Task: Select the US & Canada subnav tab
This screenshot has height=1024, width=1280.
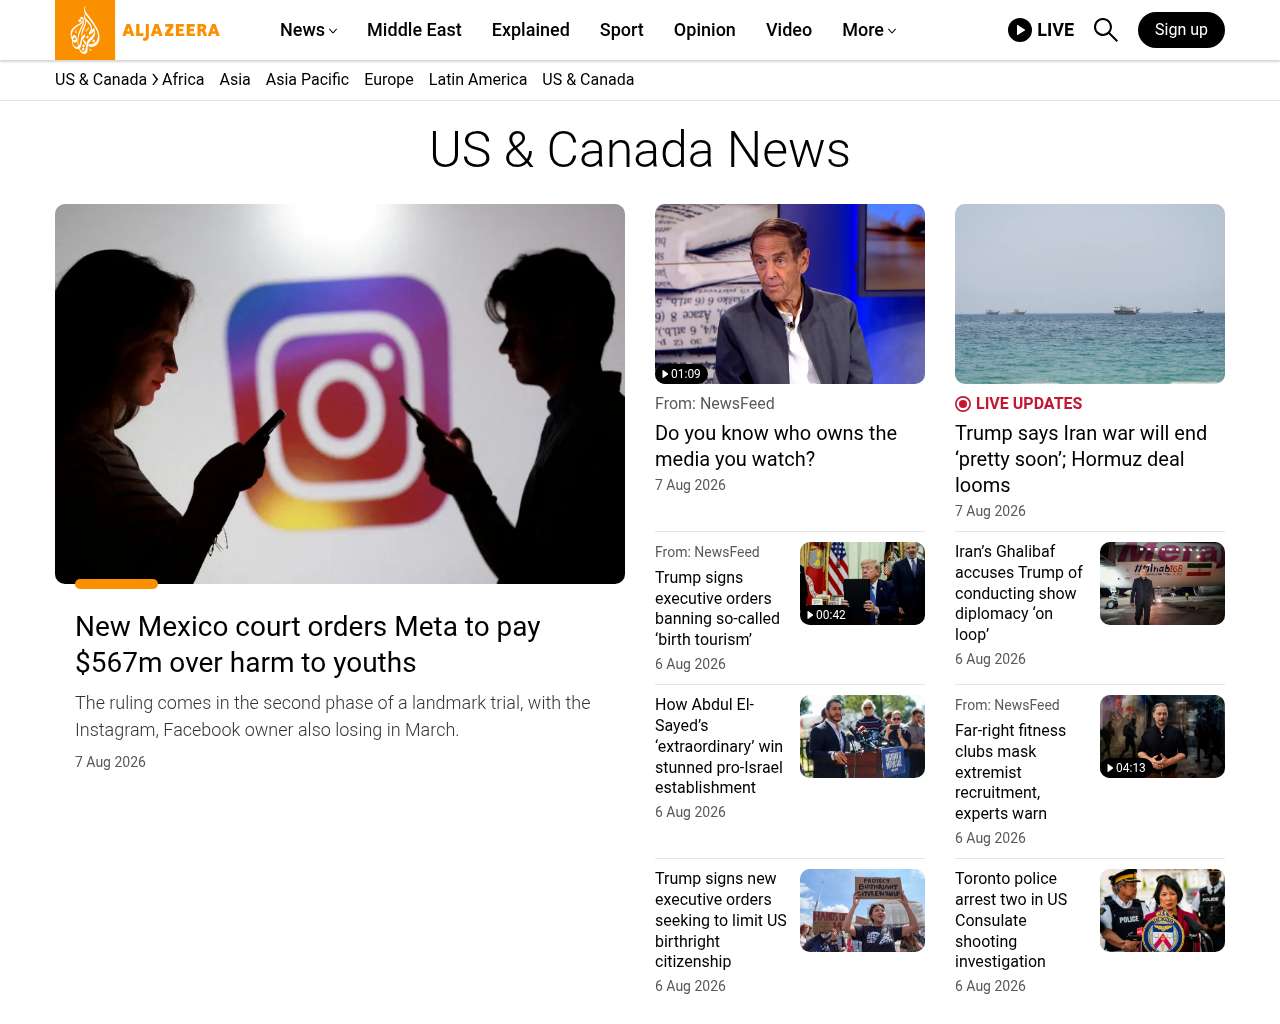Action: point(588,80)
